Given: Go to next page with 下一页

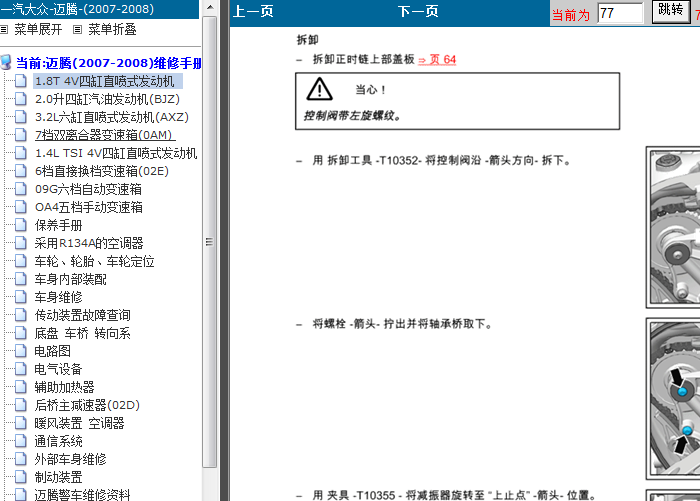Looking at the screenshot, I should tap(418, 11).
